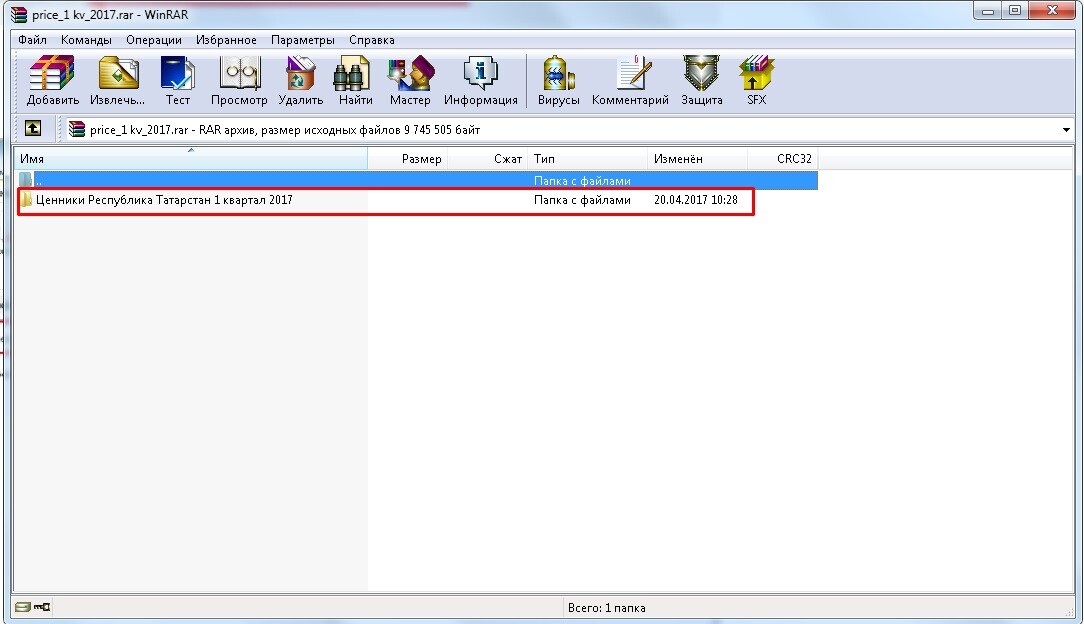
Task: Click the address bar archive path text
Action: click(285, 130)
